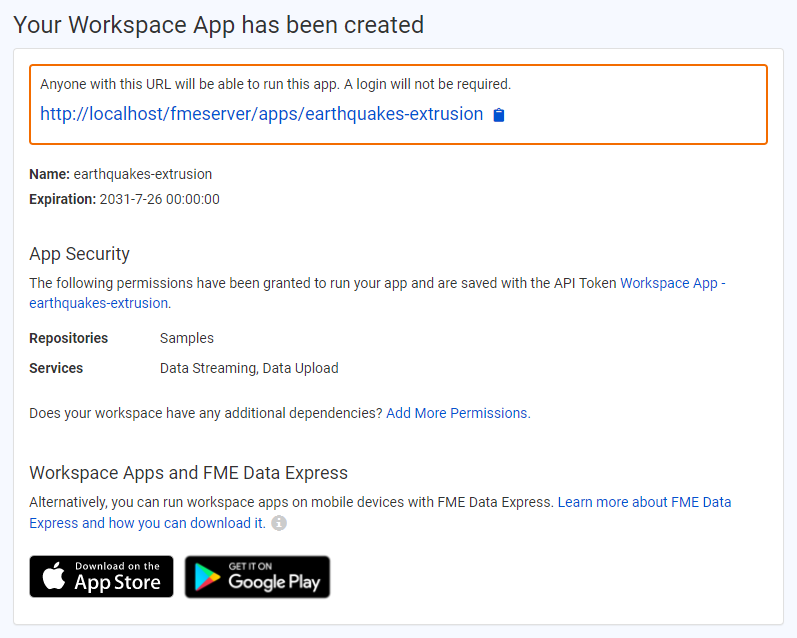Open the localhost earthquakes-extrusion app URL

tap(261, 114)
